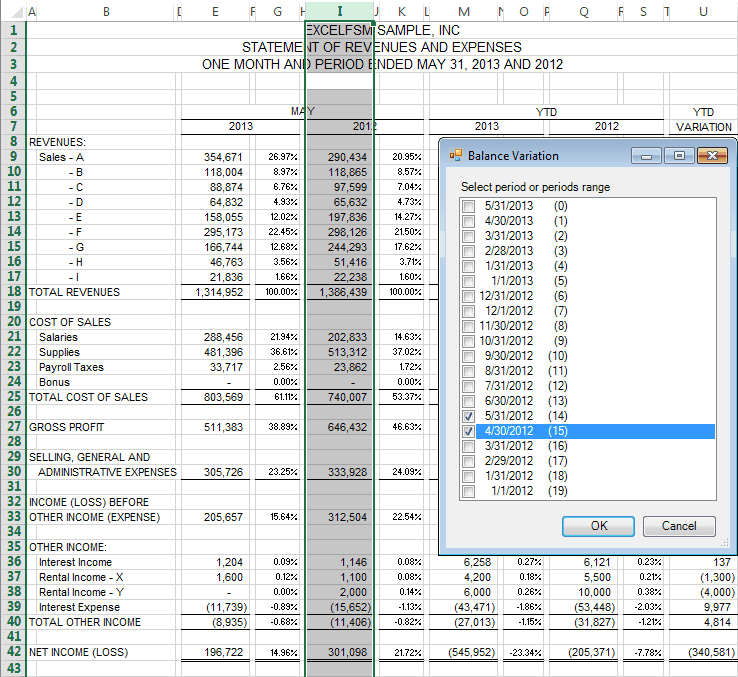The height and width of the screenshot is (677, 738).
Task: Cancel the period selection dialog
Action: coord(679,526)
